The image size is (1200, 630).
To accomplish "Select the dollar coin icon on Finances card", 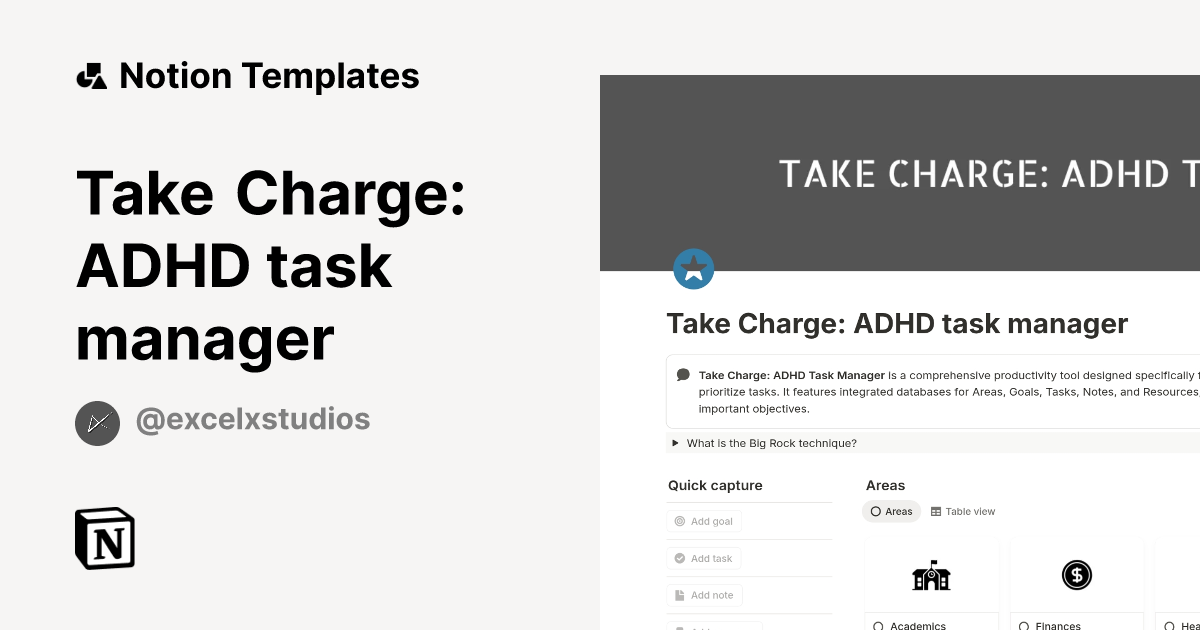I will (1077, 574).
